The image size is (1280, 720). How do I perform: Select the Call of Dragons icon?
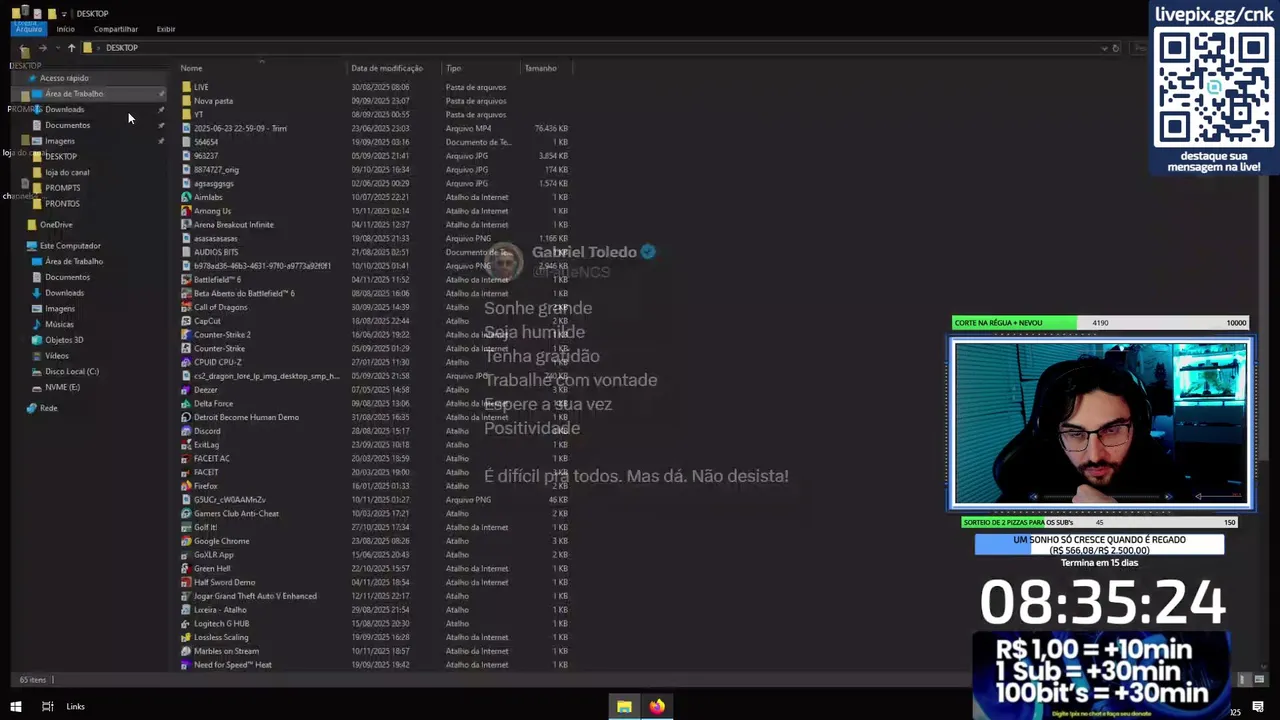pos(186,307)
